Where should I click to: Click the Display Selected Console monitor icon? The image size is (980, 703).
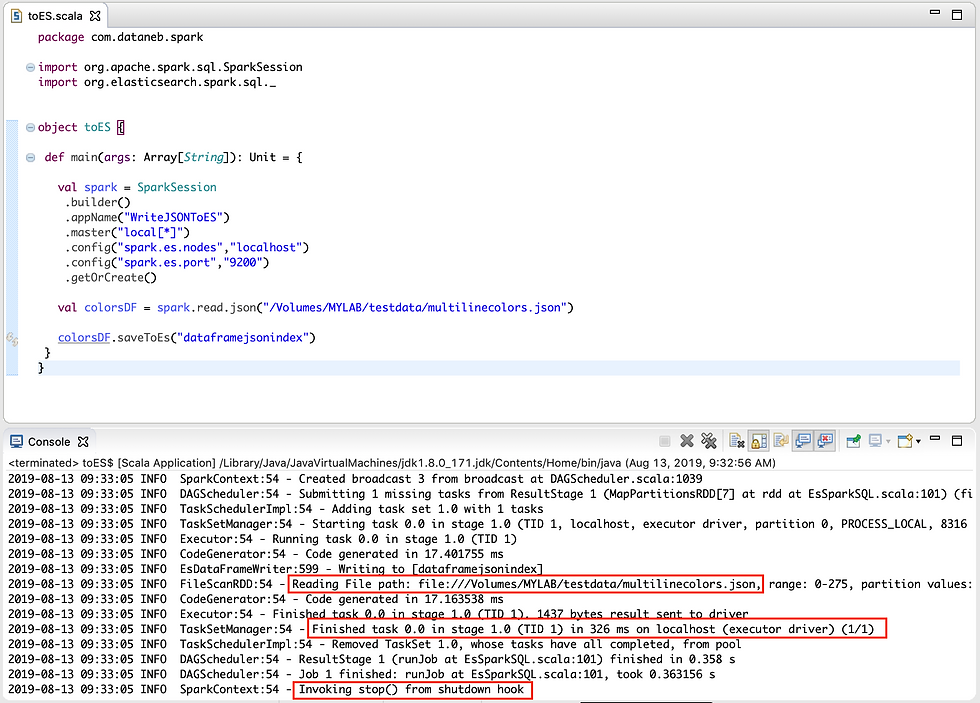[x=875, y=441]
